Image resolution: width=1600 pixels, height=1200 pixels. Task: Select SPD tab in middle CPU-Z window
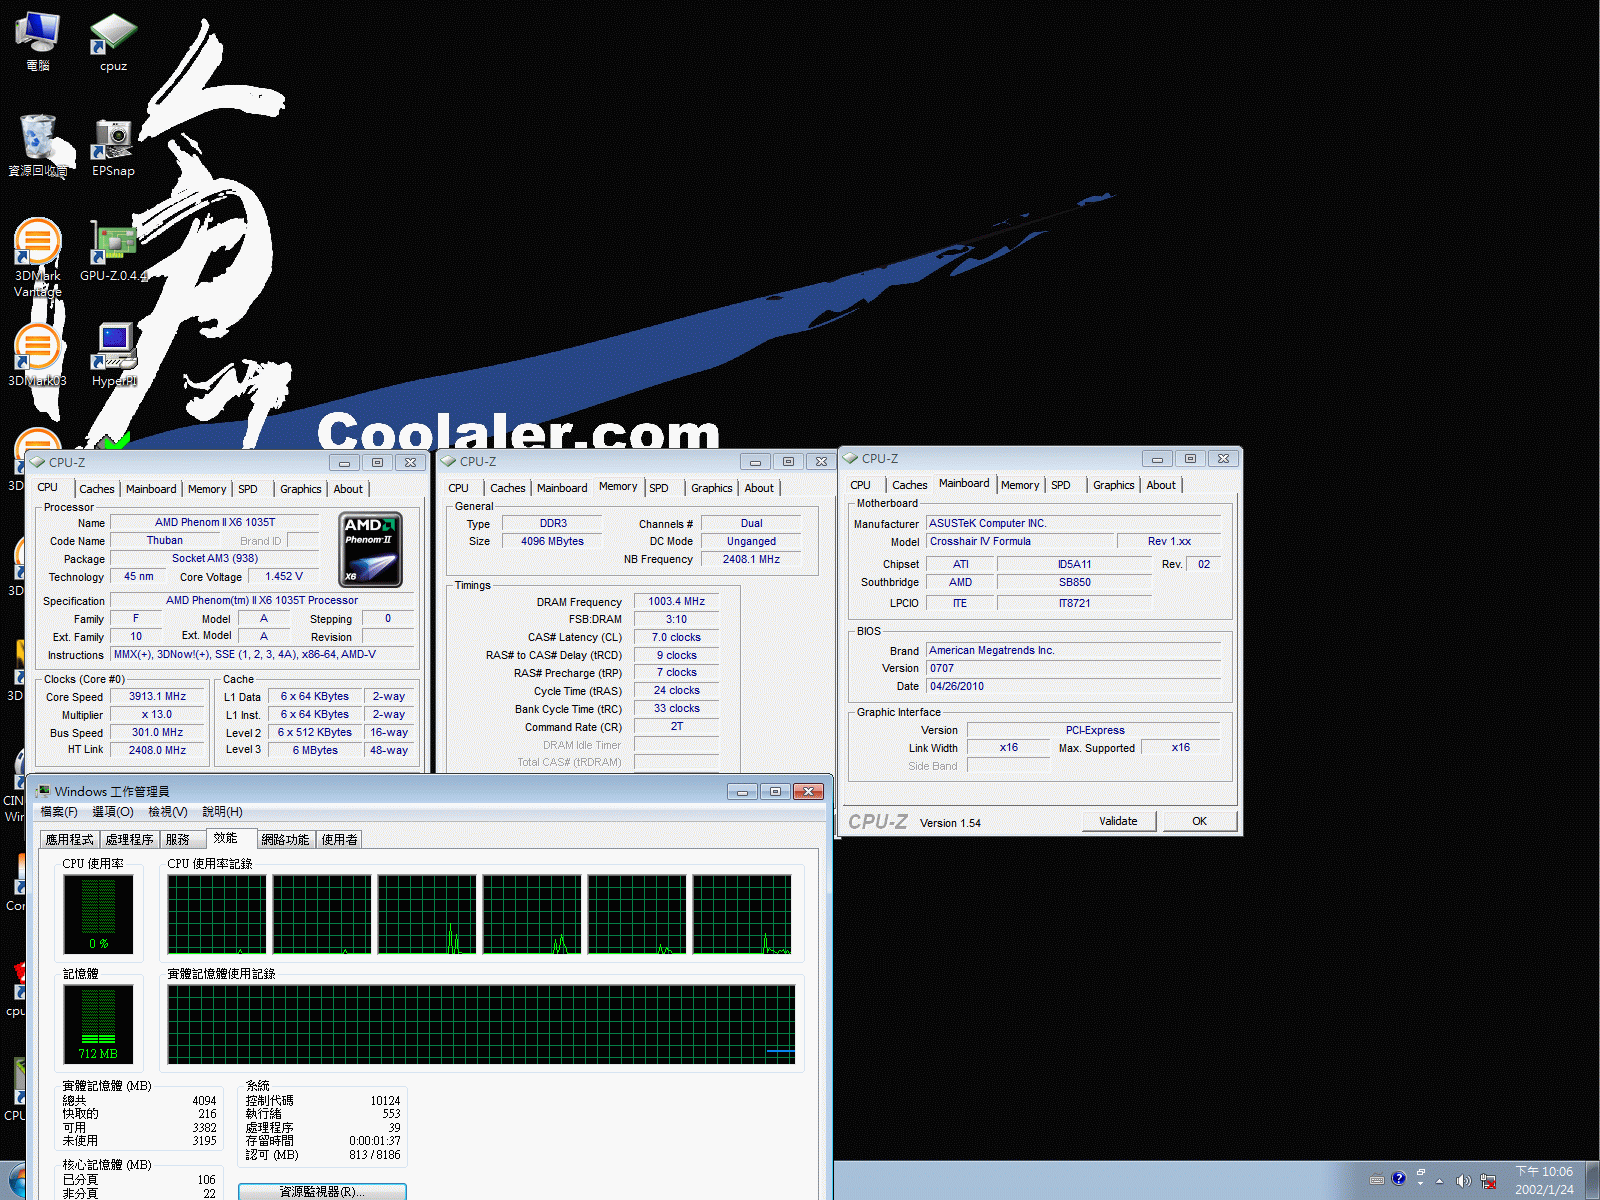tap(659, 488)
